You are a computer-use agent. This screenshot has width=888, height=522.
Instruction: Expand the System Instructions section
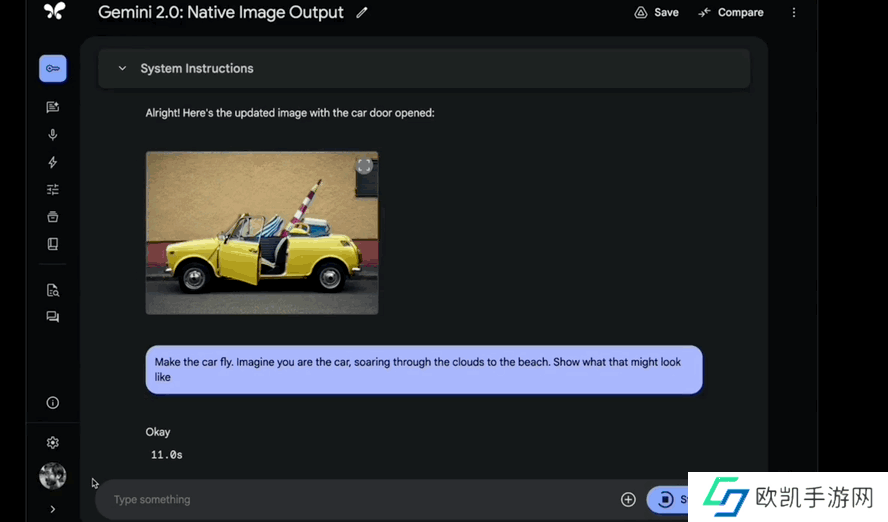coord(123,69)
